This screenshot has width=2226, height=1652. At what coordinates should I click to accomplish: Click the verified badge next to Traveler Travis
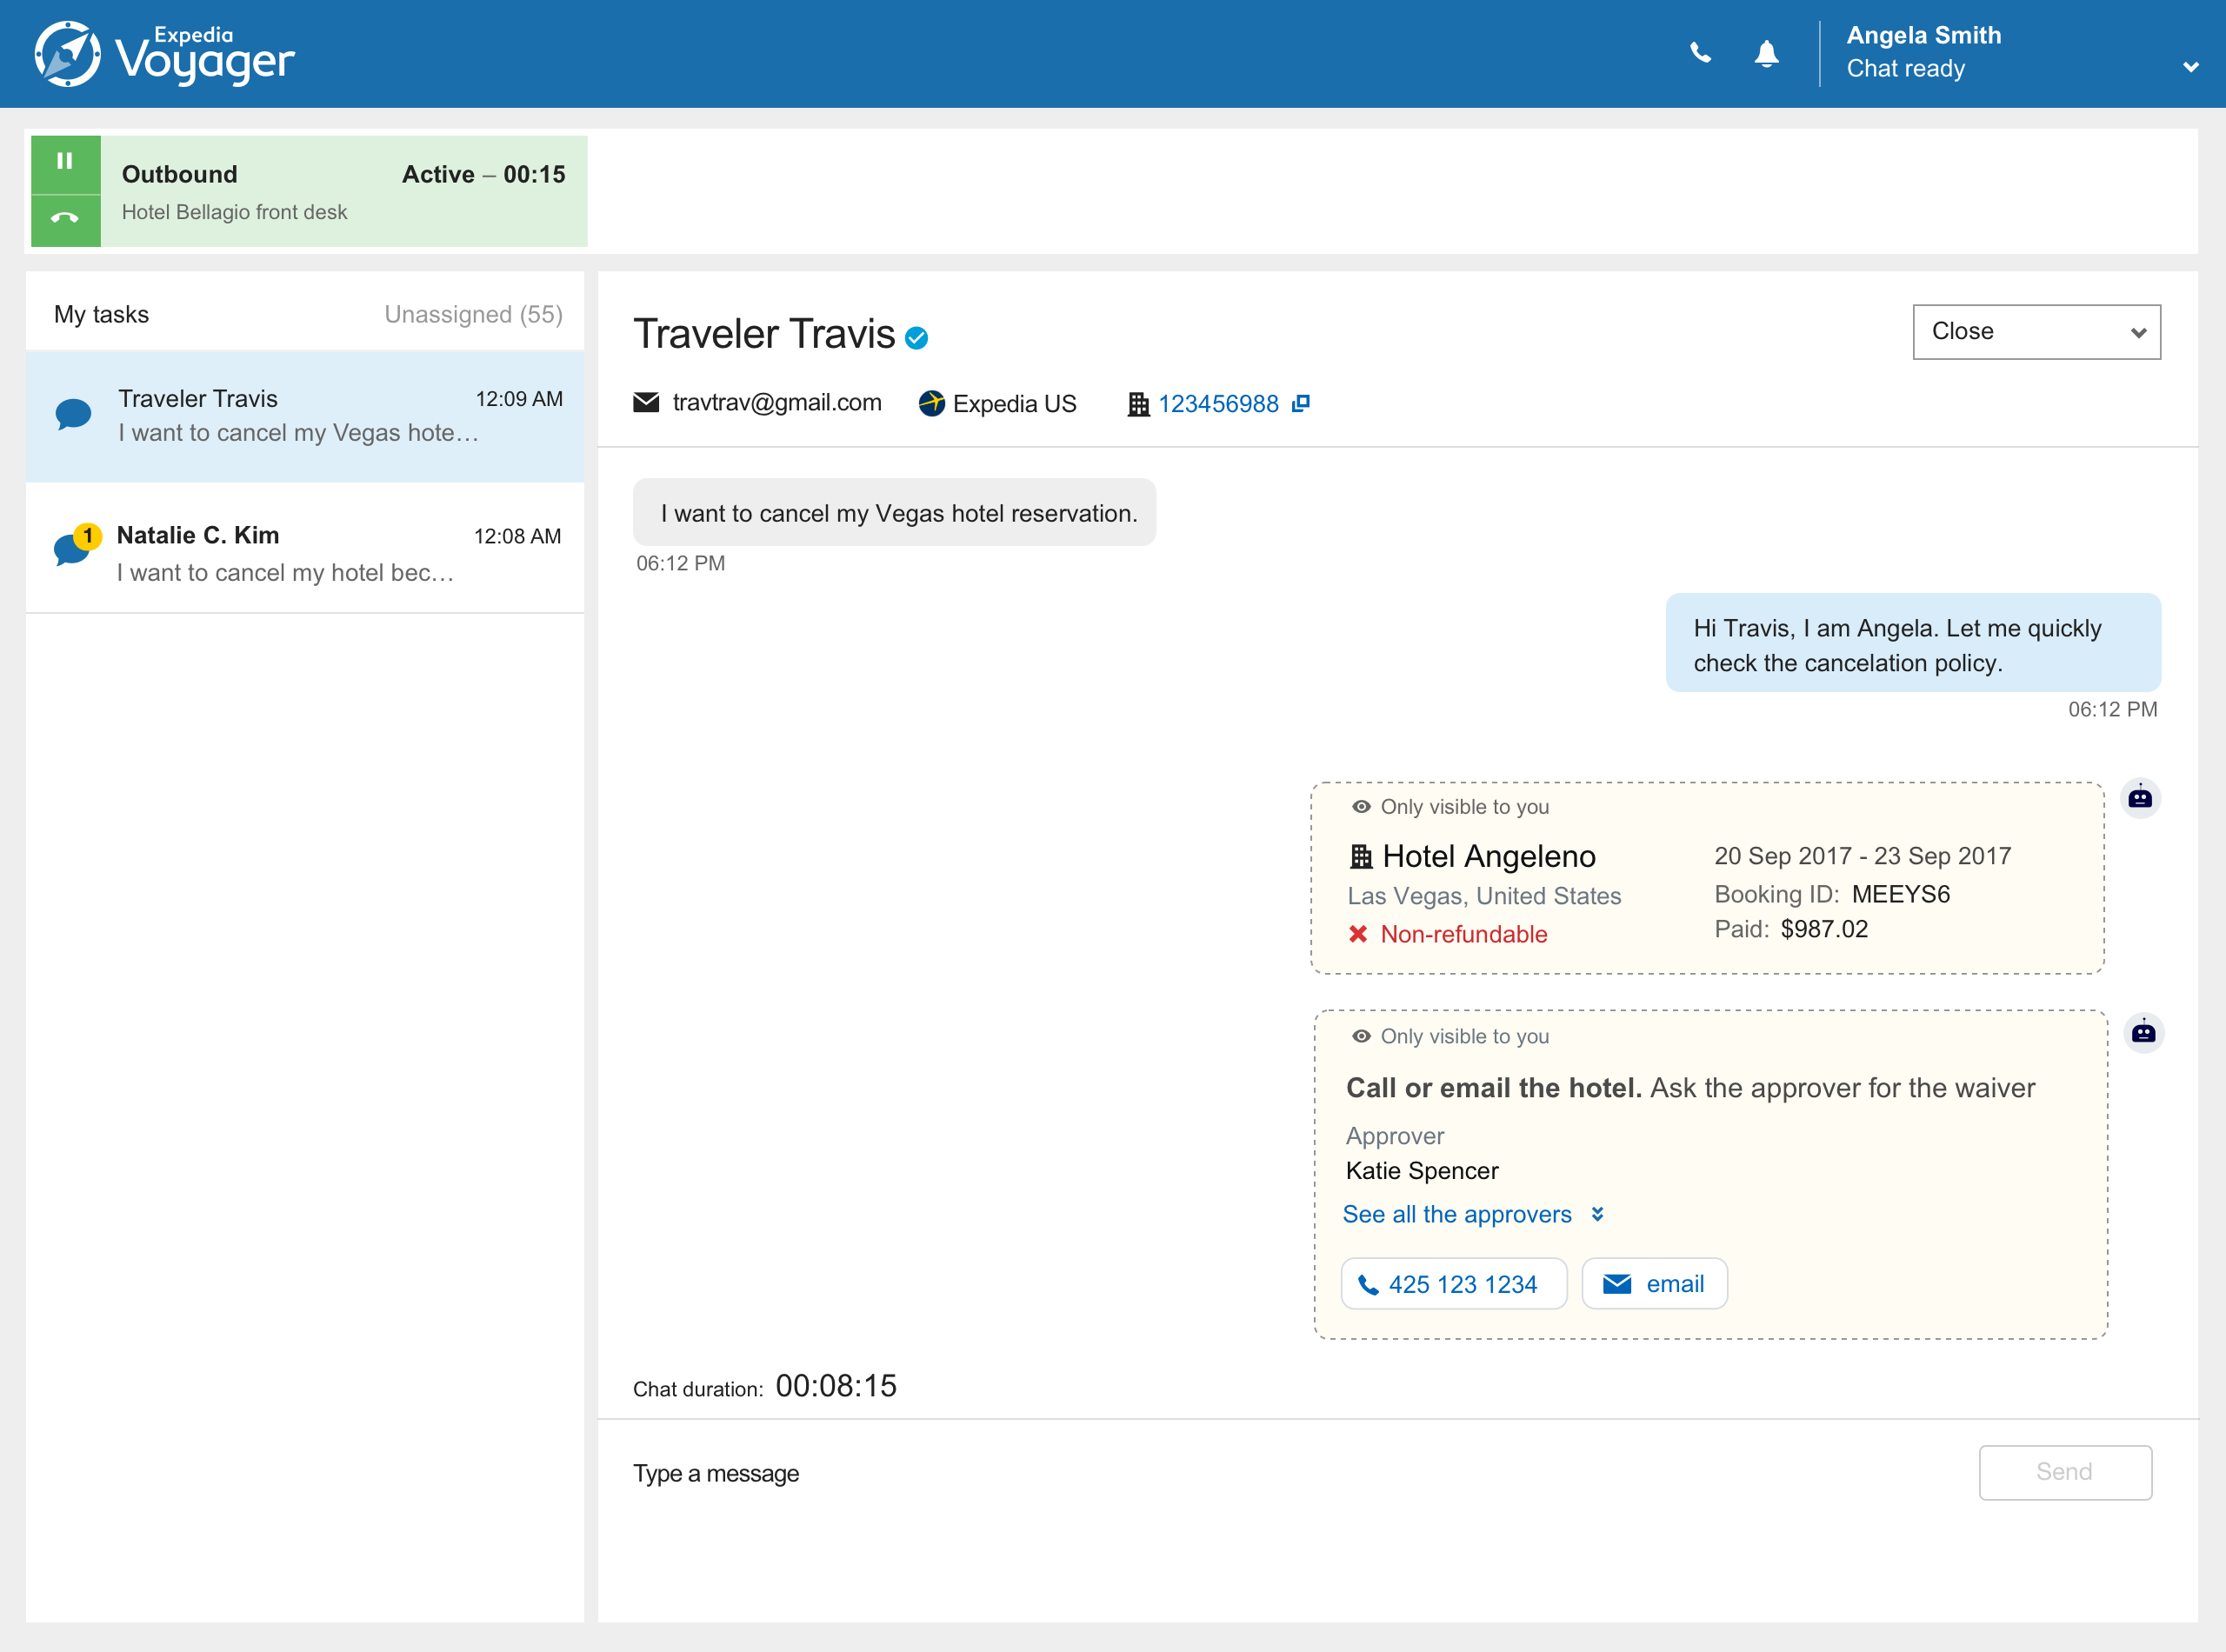coord(916,338)
